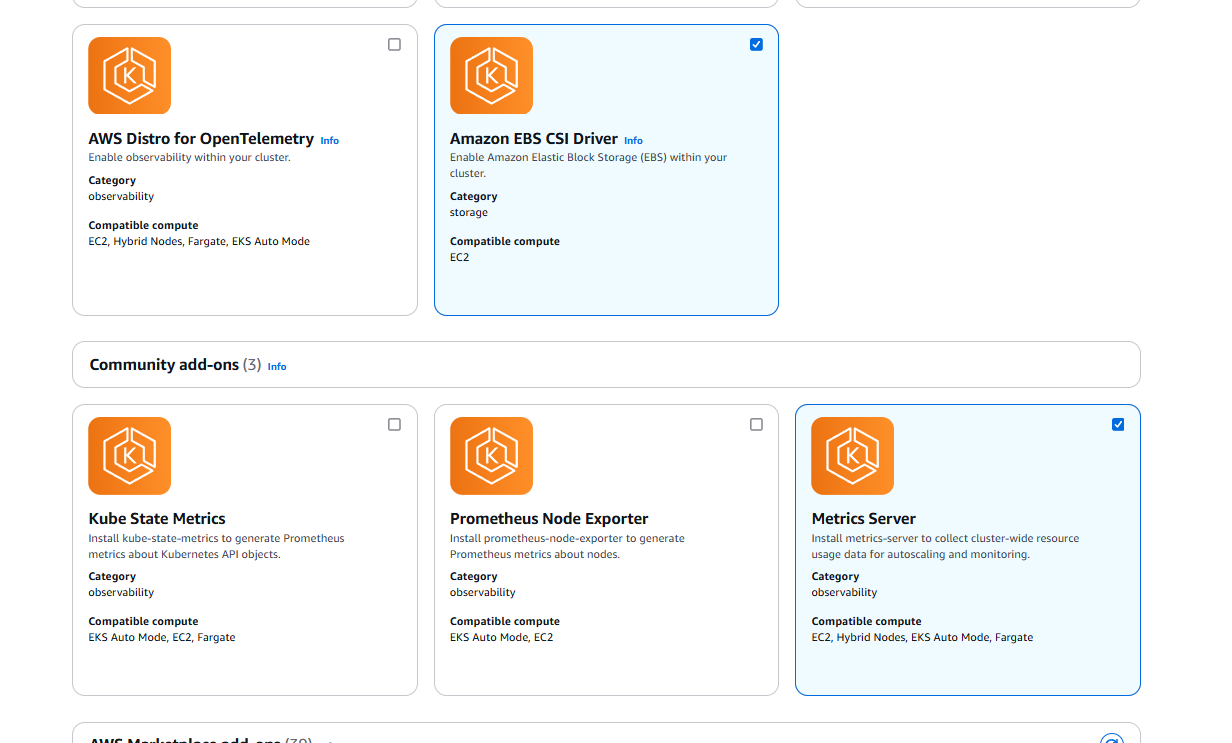The width and height of the screenshot is (1232, 743).
Task: Click the 'Enable Amazon Elastic Block Storage' description
Action: pyautogui.click(x=588, y=165)
